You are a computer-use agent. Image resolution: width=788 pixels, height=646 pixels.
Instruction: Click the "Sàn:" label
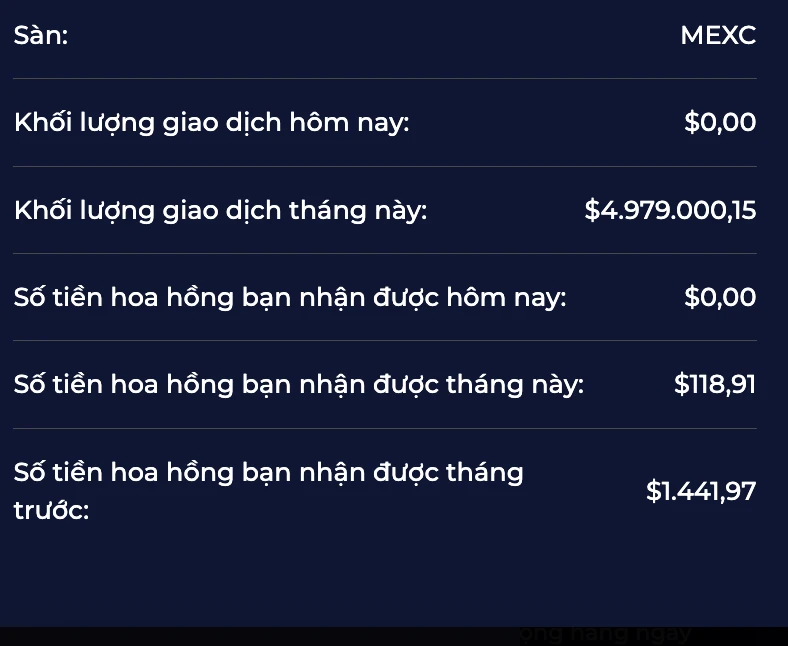pyautogui.click(x=41, y=36)
